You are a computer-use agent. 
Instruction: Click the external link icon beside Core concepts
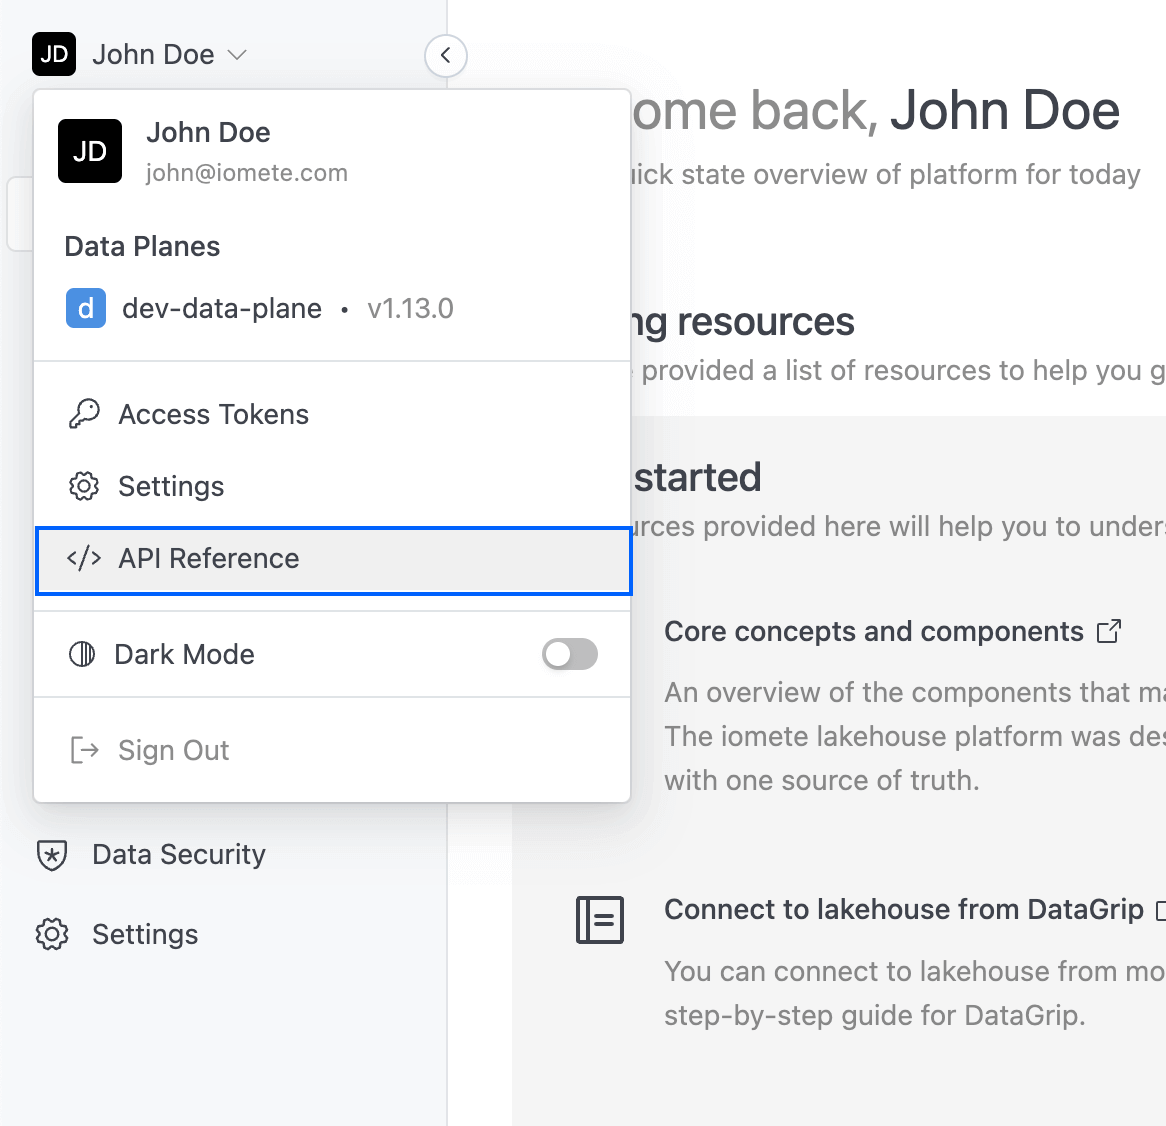click(x=1109, y=631)
